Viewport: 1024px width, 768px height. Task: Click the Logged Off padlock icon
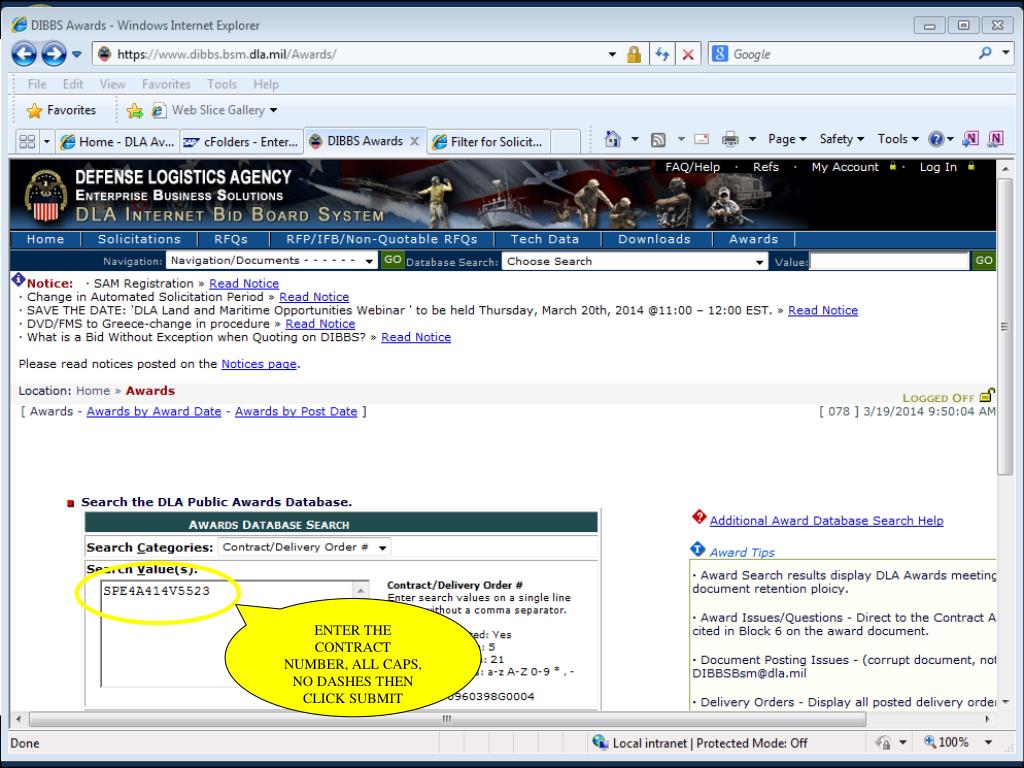point(987,395)
